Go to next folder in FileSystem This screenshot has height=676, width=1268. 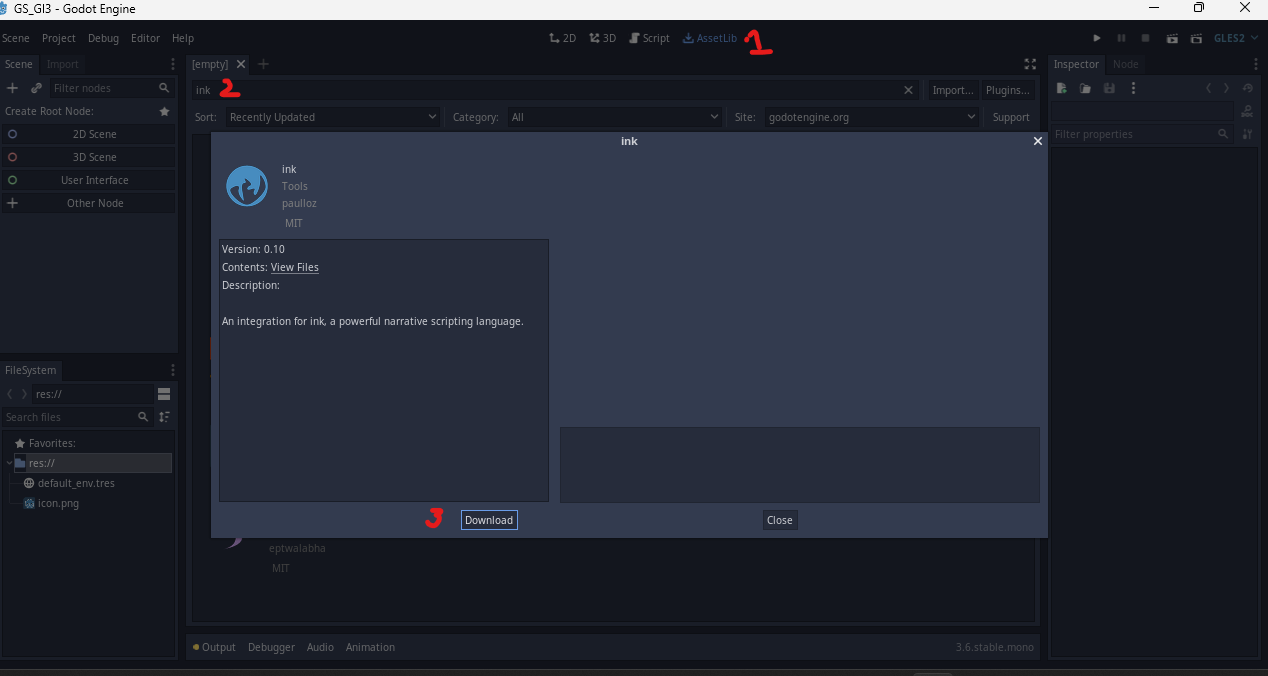[x=25, y=394]
